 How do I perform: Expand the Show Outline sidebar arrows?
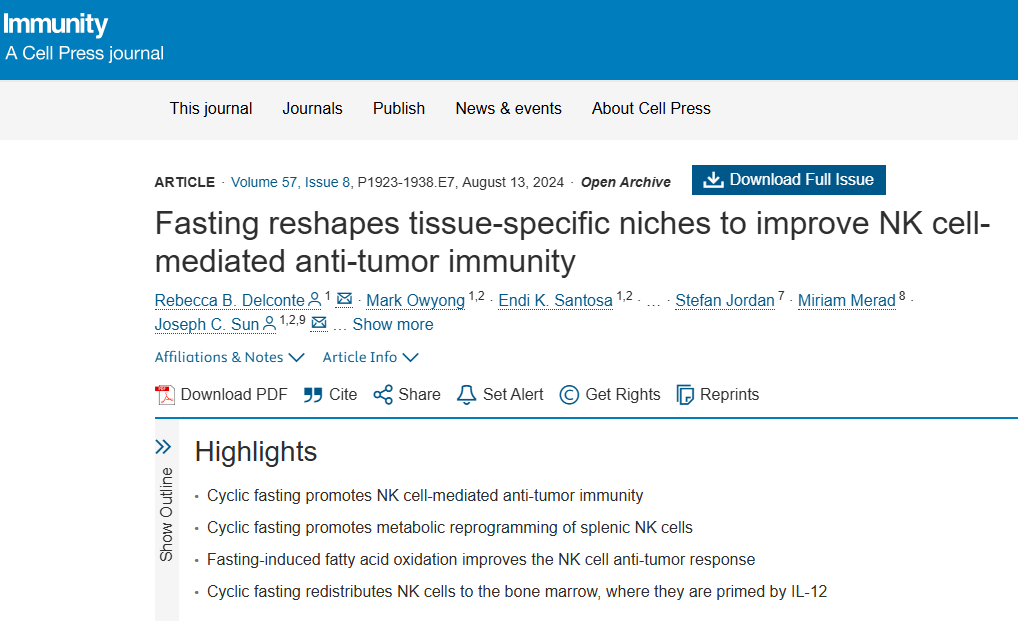point(164,447)
